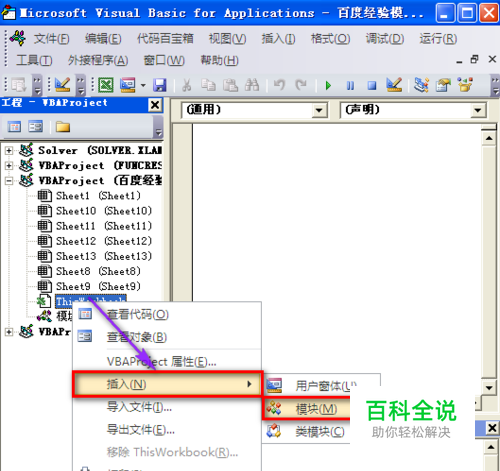Viewport: 500px width, 471px height.
Task: Click the code window scroll down arrow
Action: [x=489, y=388]
